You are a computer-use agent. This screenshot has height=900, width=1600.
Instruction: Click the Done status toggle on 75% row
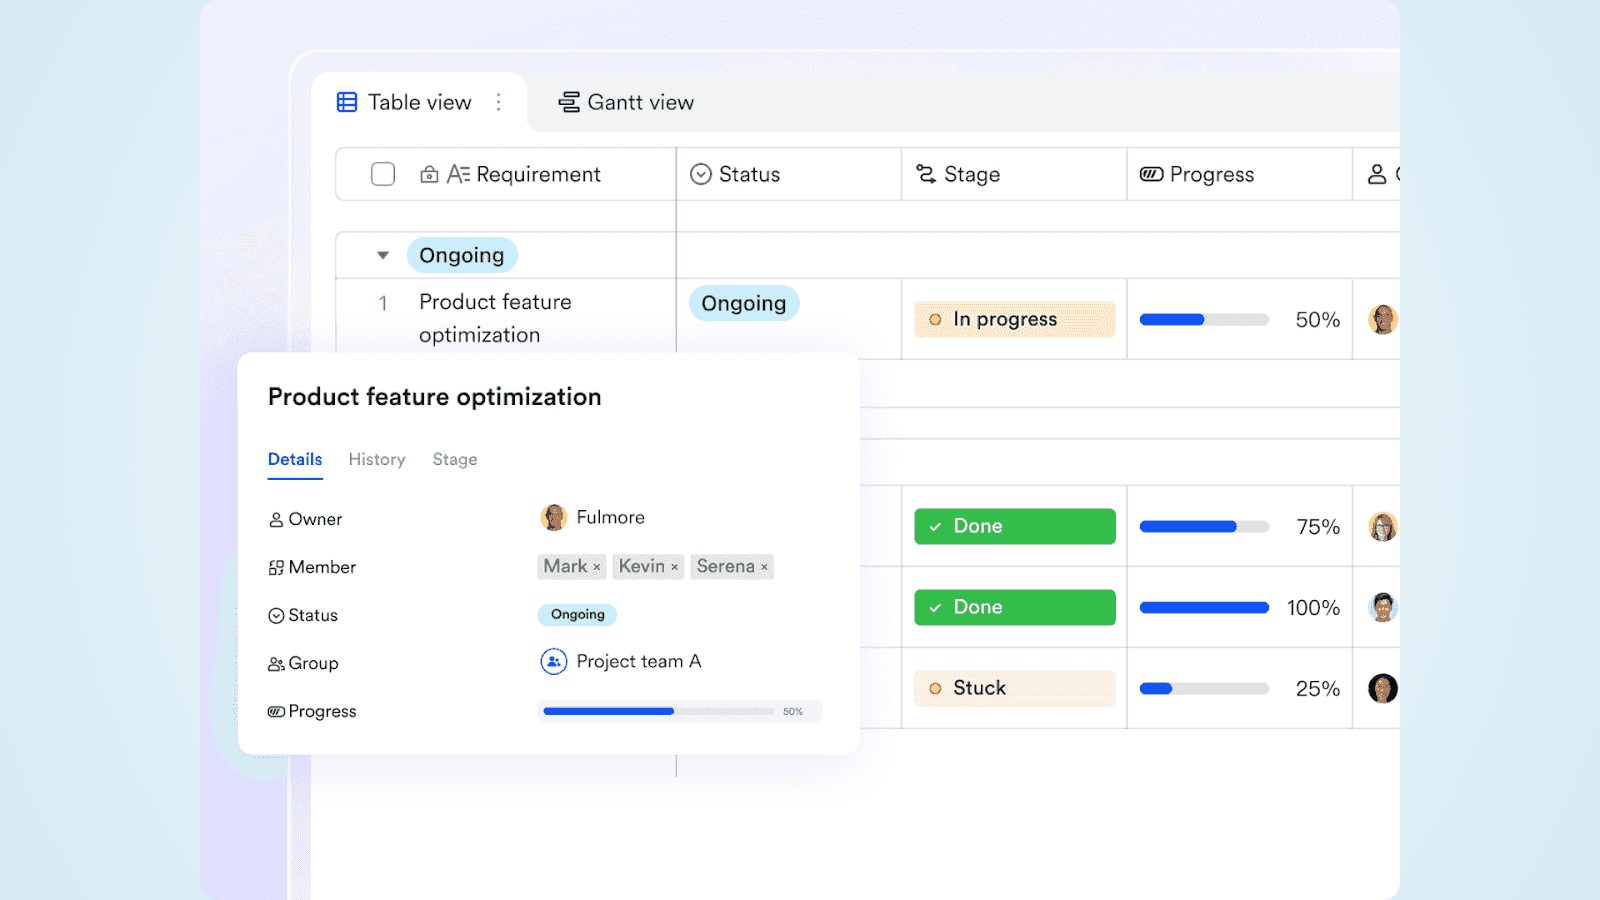point(1013,525)
